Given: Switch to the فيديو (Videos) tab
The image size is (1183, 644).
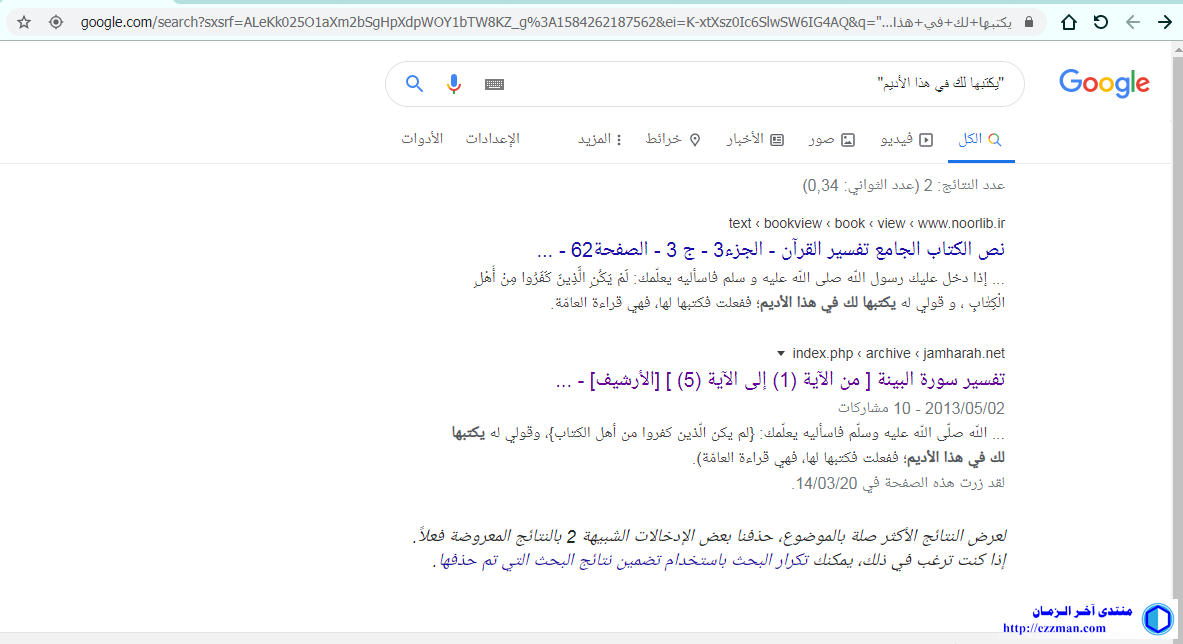Looking at the screenshot, I should 906,139.
